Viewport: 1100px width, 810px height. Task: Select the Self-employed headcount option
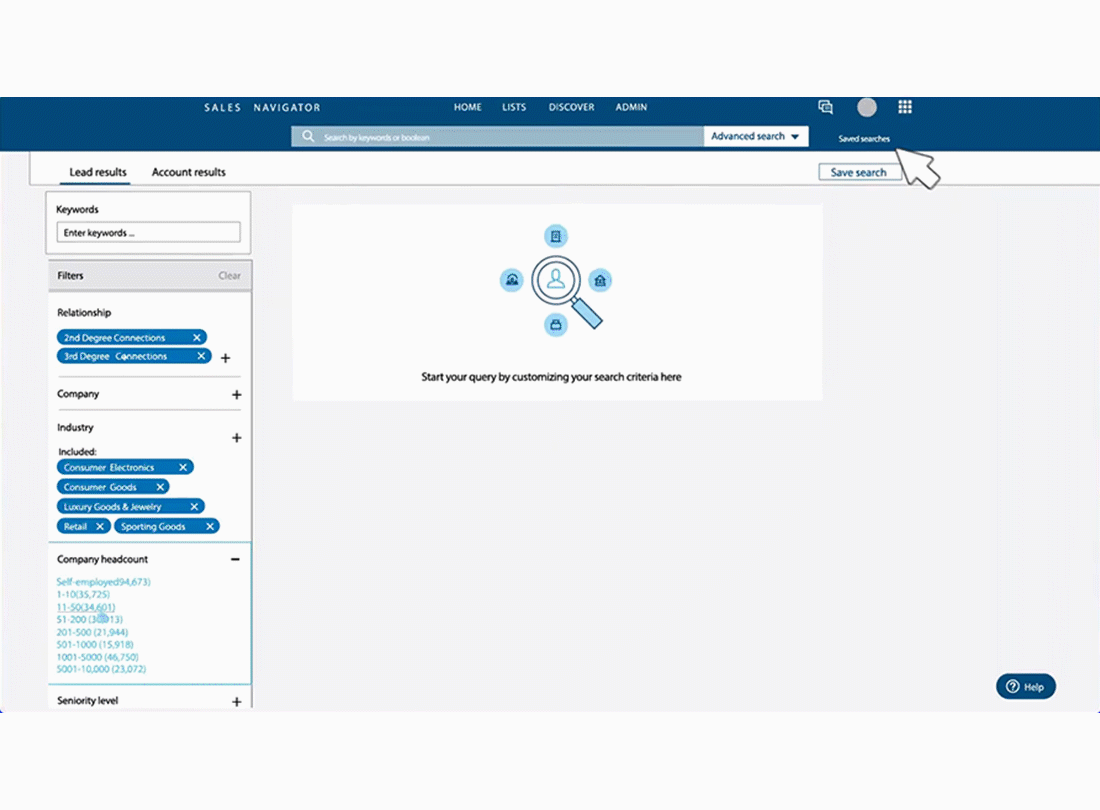click(103, 581)
